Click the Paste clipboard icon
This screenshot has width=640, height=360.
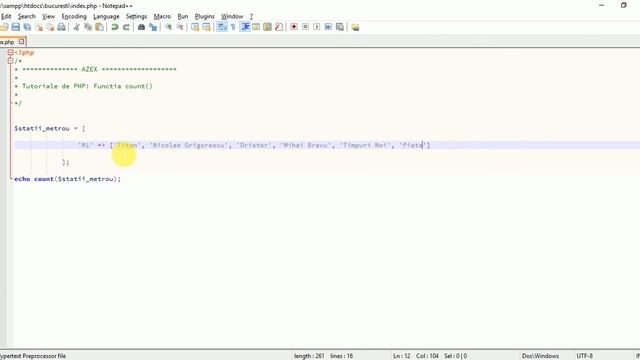coord(99,27)
